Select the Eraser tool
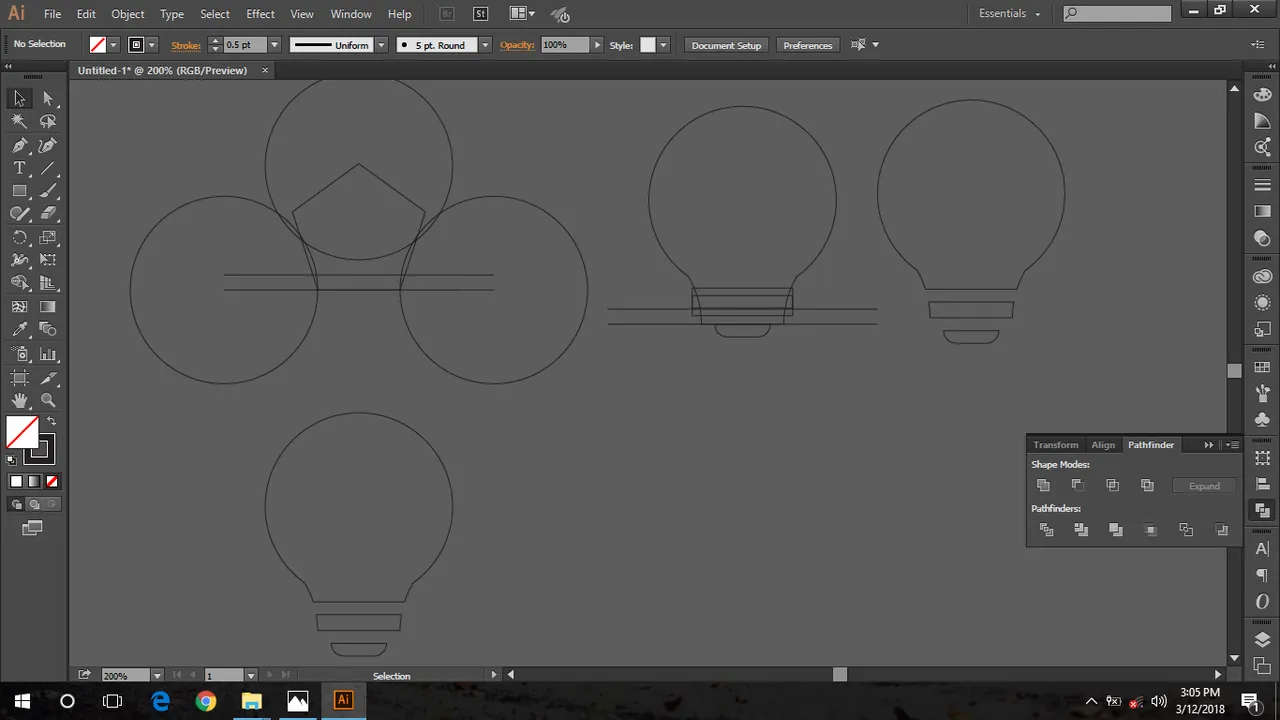Viewport: 1280px width, 720px height. click(x=48, y=214)
